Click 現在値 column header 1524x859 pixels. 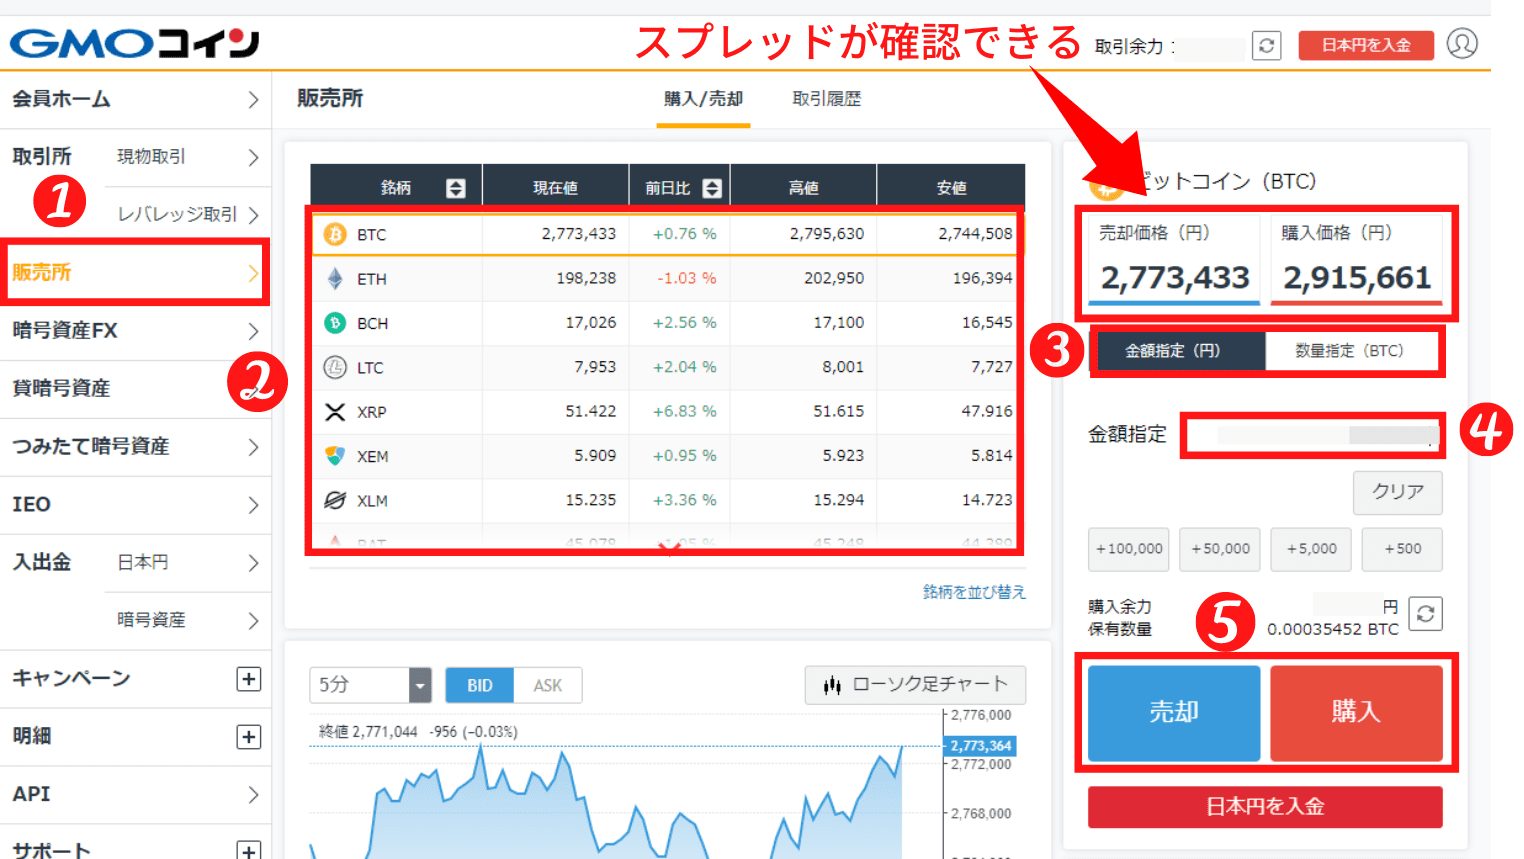[555, 188]
